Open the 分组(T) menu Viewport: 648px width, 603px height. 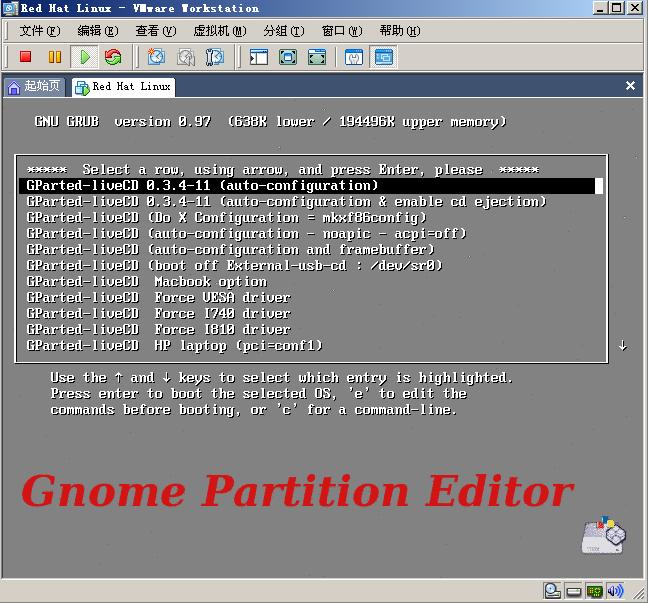click(284, 31)
